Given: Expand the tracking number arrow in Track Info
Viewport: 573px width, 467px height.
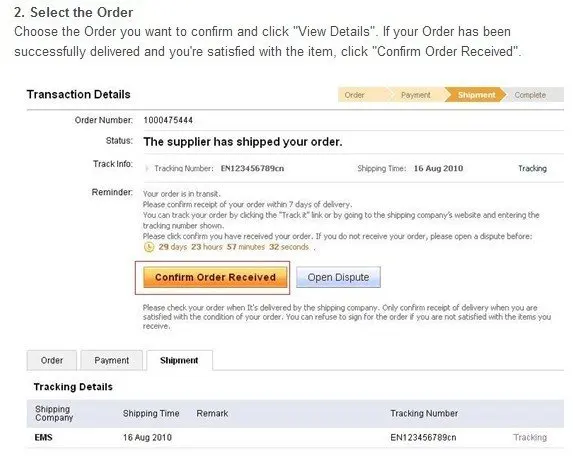Looking at the screenshot, I should click(x=147, y=168).
